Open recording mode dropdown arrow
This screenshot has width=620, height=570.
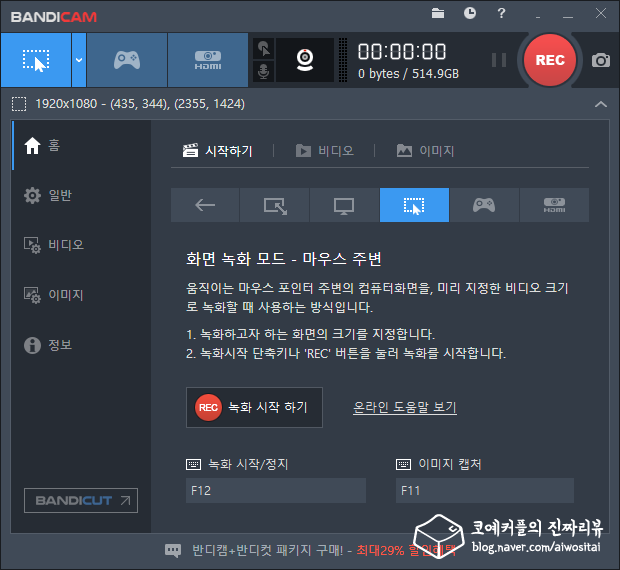[79, 60]
